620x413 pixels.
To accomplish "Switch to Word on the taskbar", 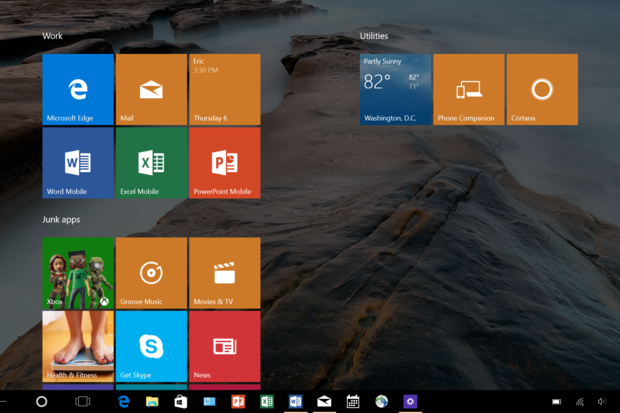I will tap(296, 402).
